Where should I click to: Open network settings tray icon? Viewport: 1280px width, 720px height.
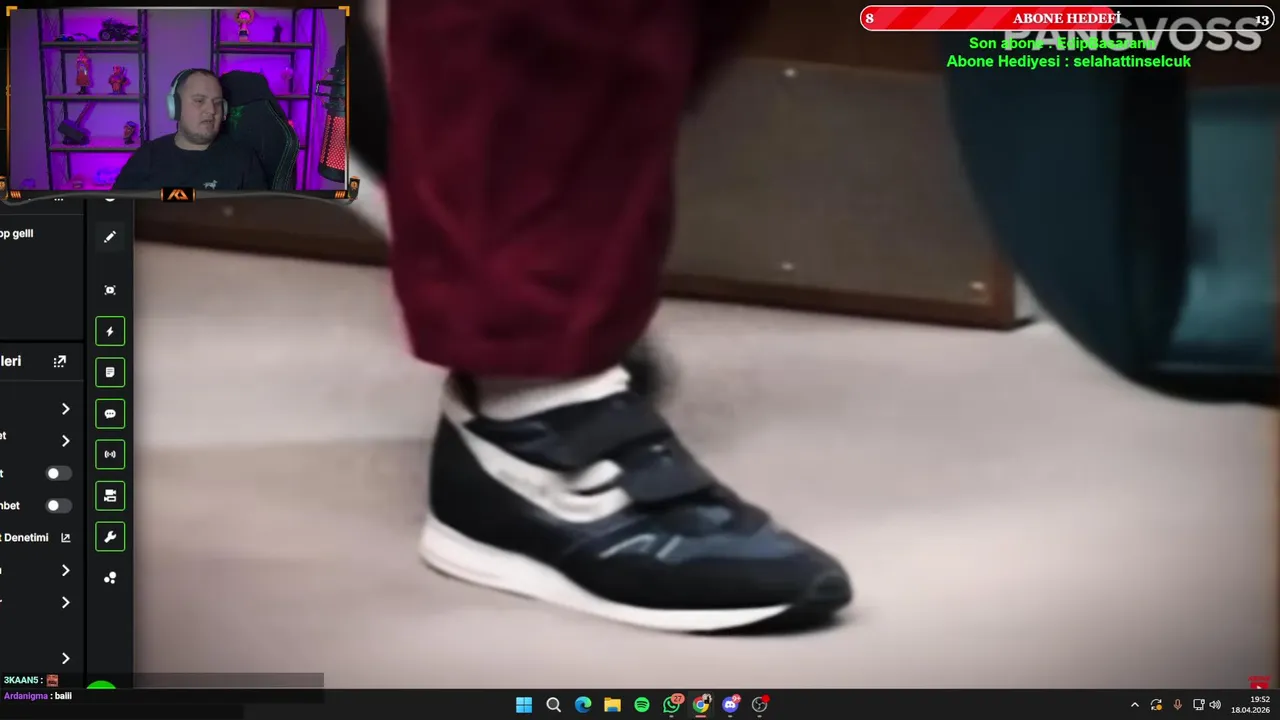click(1198, 705)
